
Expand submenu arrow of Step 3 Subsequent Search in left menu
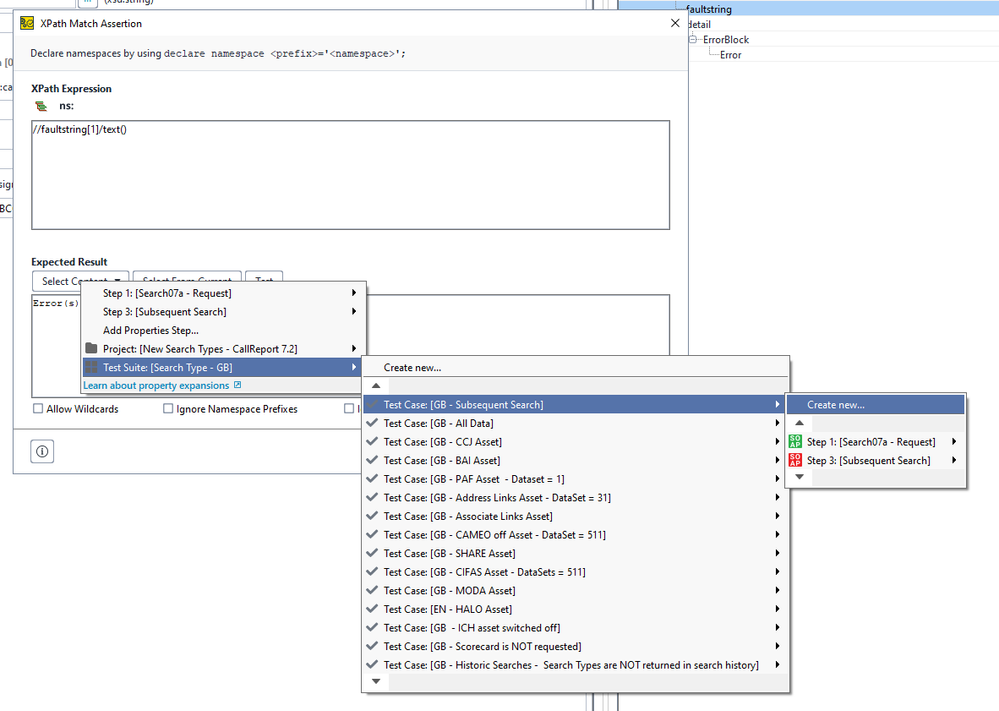pos(354,312)
